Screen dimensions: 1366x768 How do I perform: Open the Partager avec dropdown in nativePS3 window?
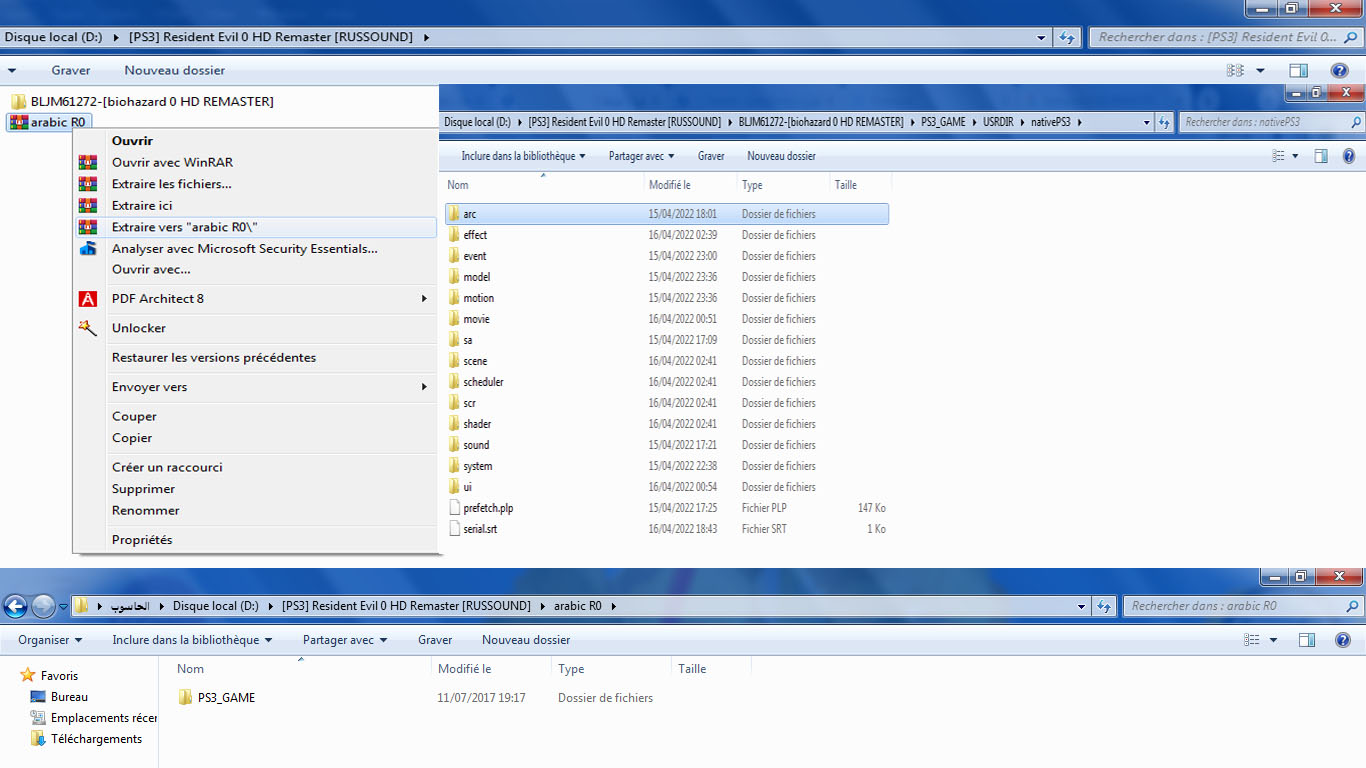641,156
